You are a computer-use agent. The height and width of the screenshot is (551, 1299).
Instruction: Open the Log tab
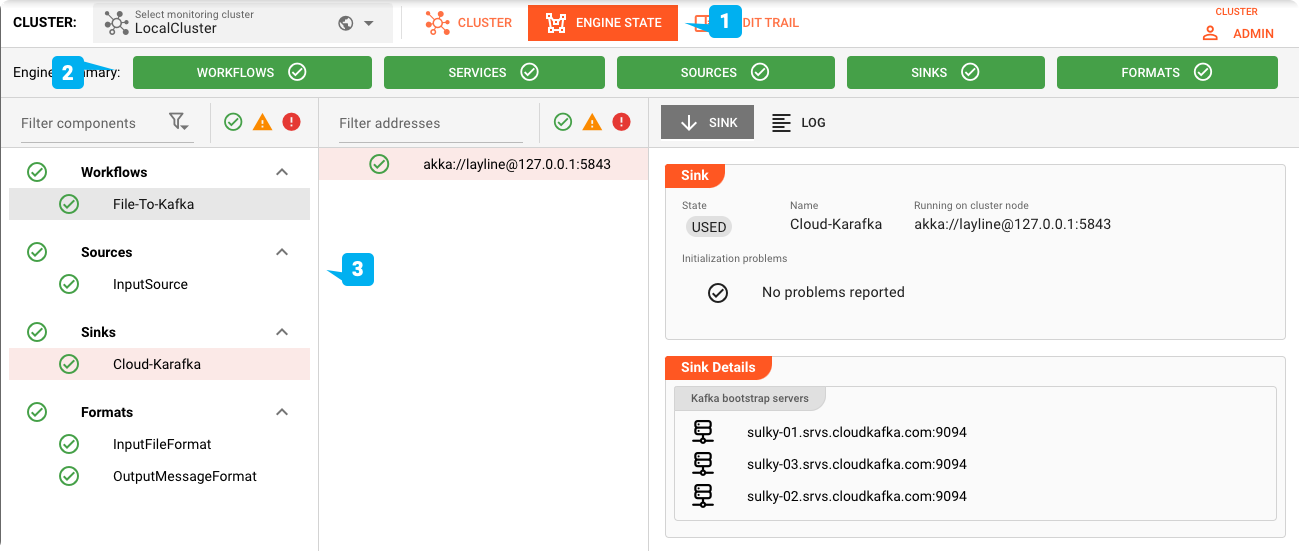[799, 123]
